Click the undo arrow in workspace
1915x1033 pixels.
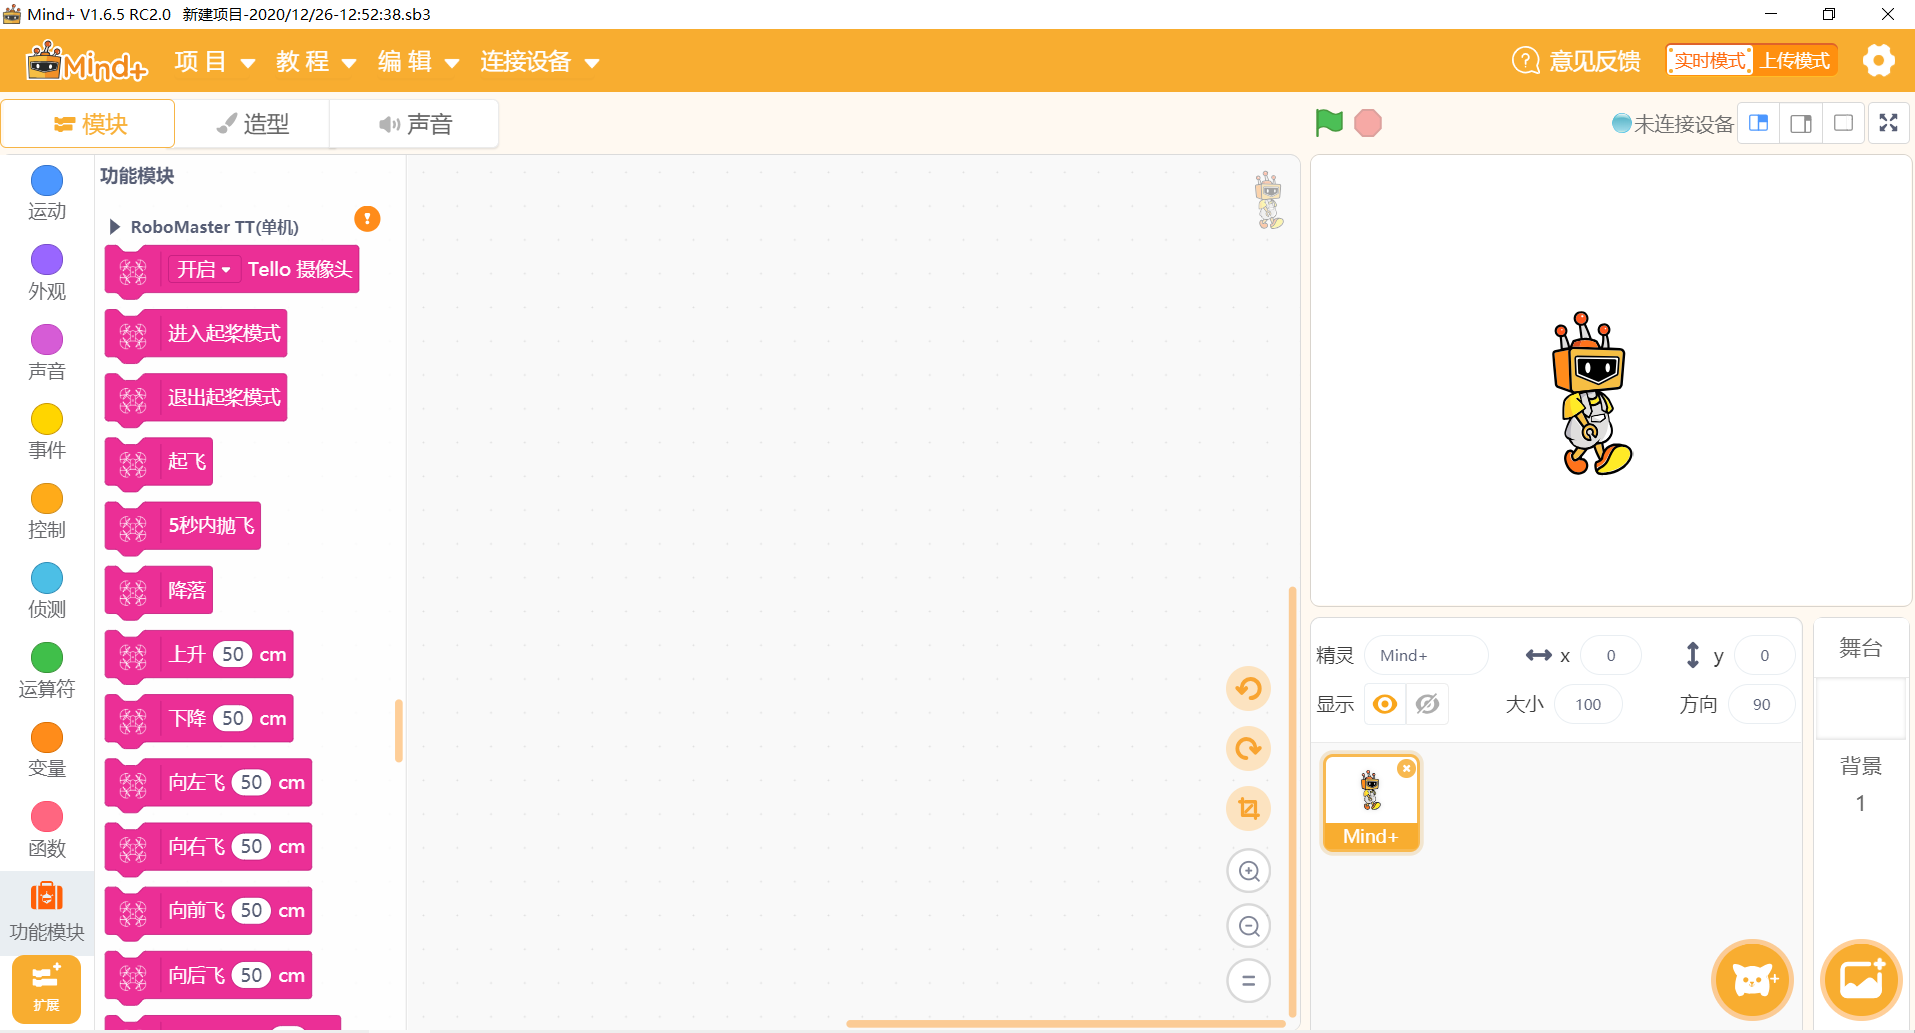coord(1248,689)
